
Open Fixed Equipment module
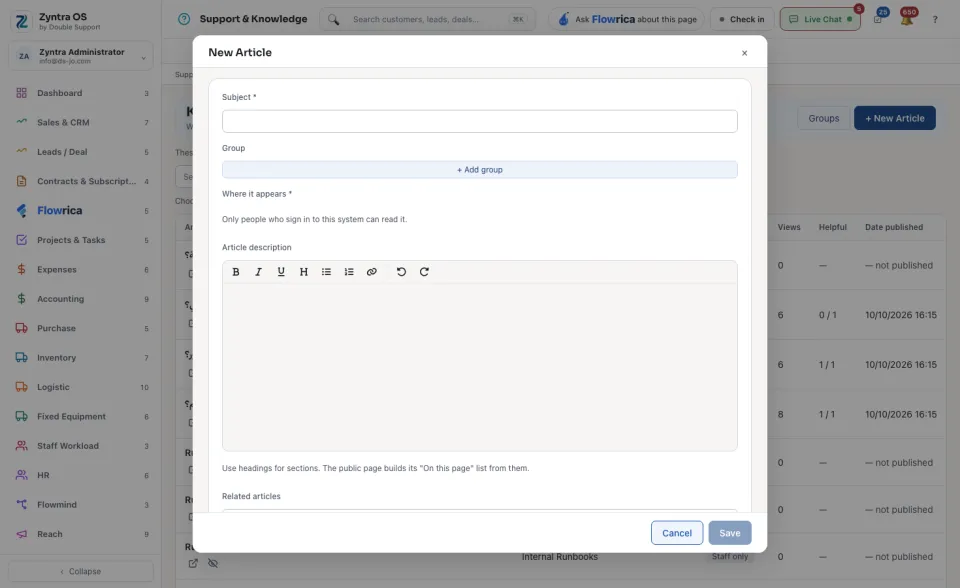click(x=81, y=416)
